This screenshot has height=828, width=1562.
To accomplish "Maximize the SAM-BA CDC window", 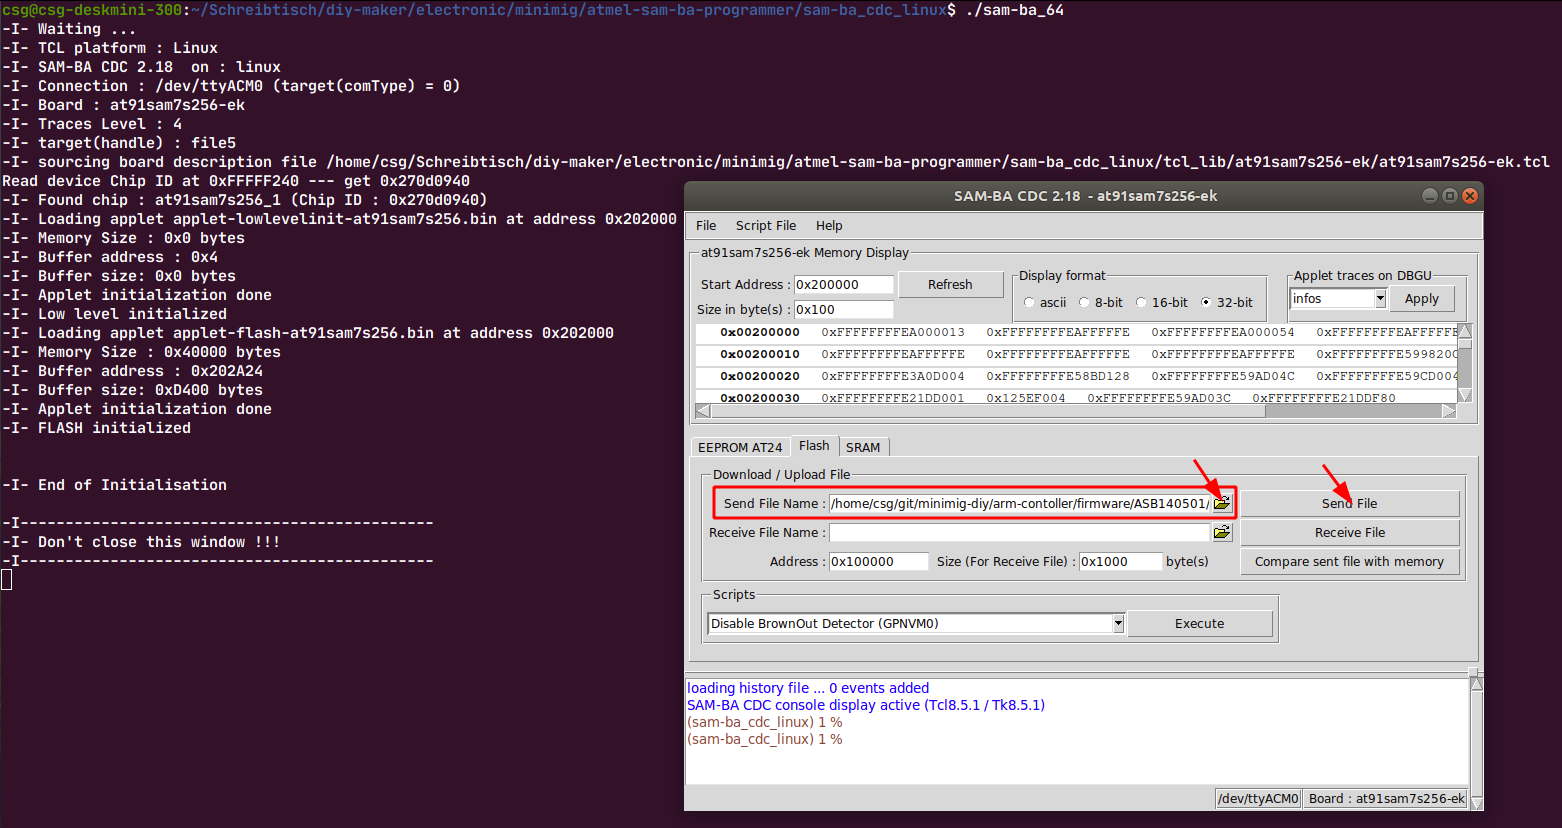I will click(x=1449, y=196).
